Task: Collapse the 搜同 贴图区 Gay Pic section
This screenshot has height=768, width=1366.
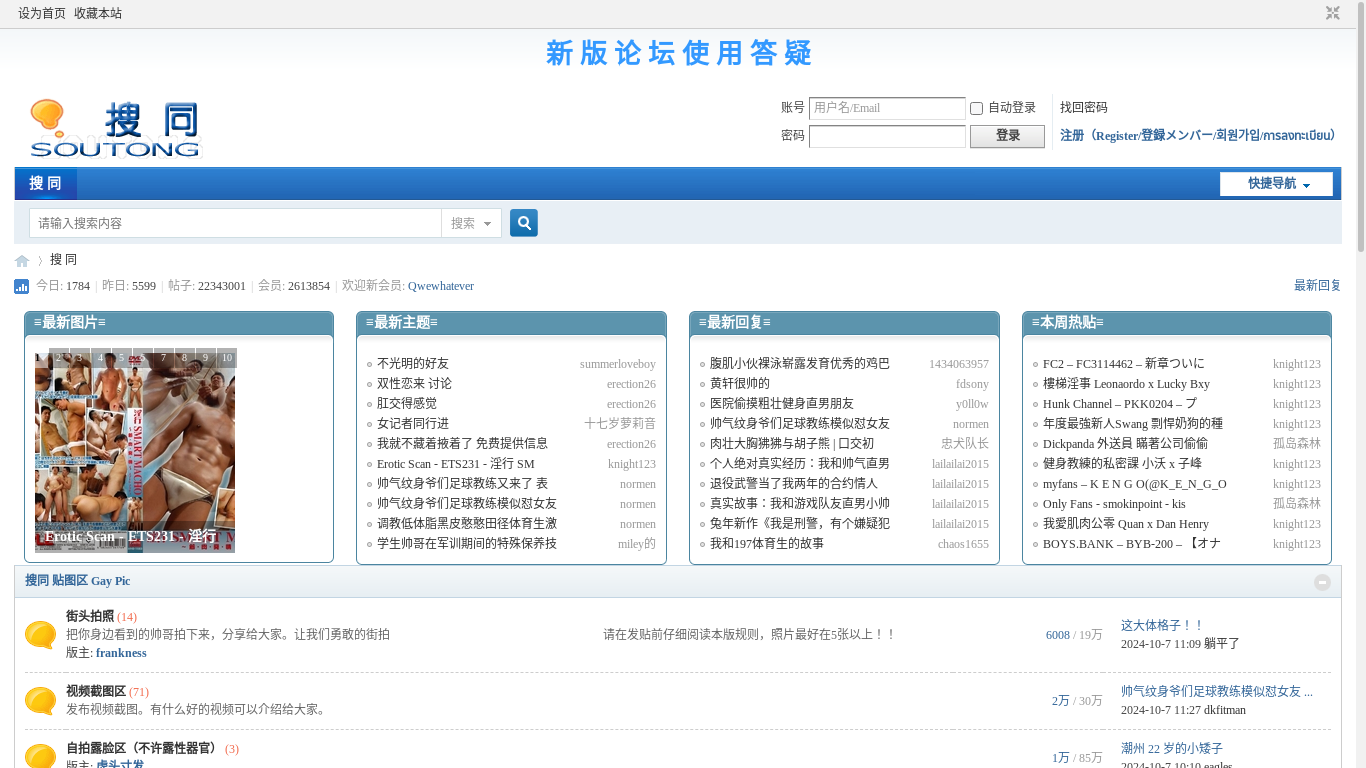Action: click(x=1322, y=582)
